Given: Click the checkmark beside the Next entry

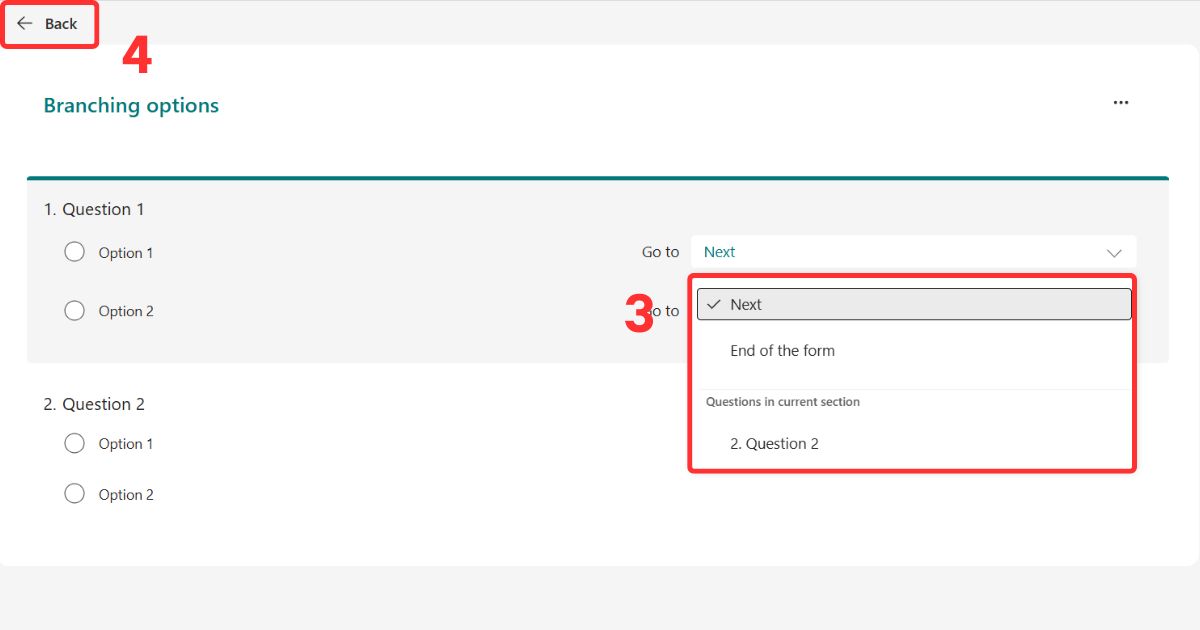Looking at the screenshot, I should (x=714, y=304).
